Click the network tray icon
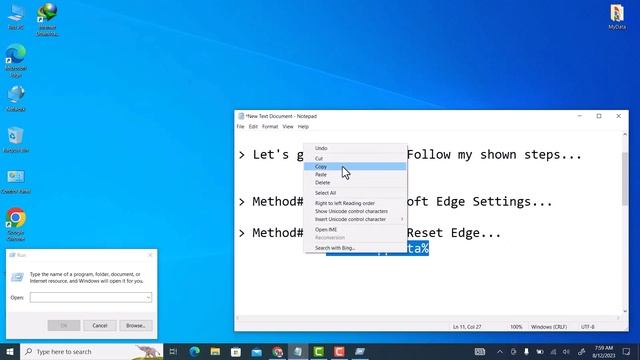This screenshot has height=360, width=640. (553, 351)
